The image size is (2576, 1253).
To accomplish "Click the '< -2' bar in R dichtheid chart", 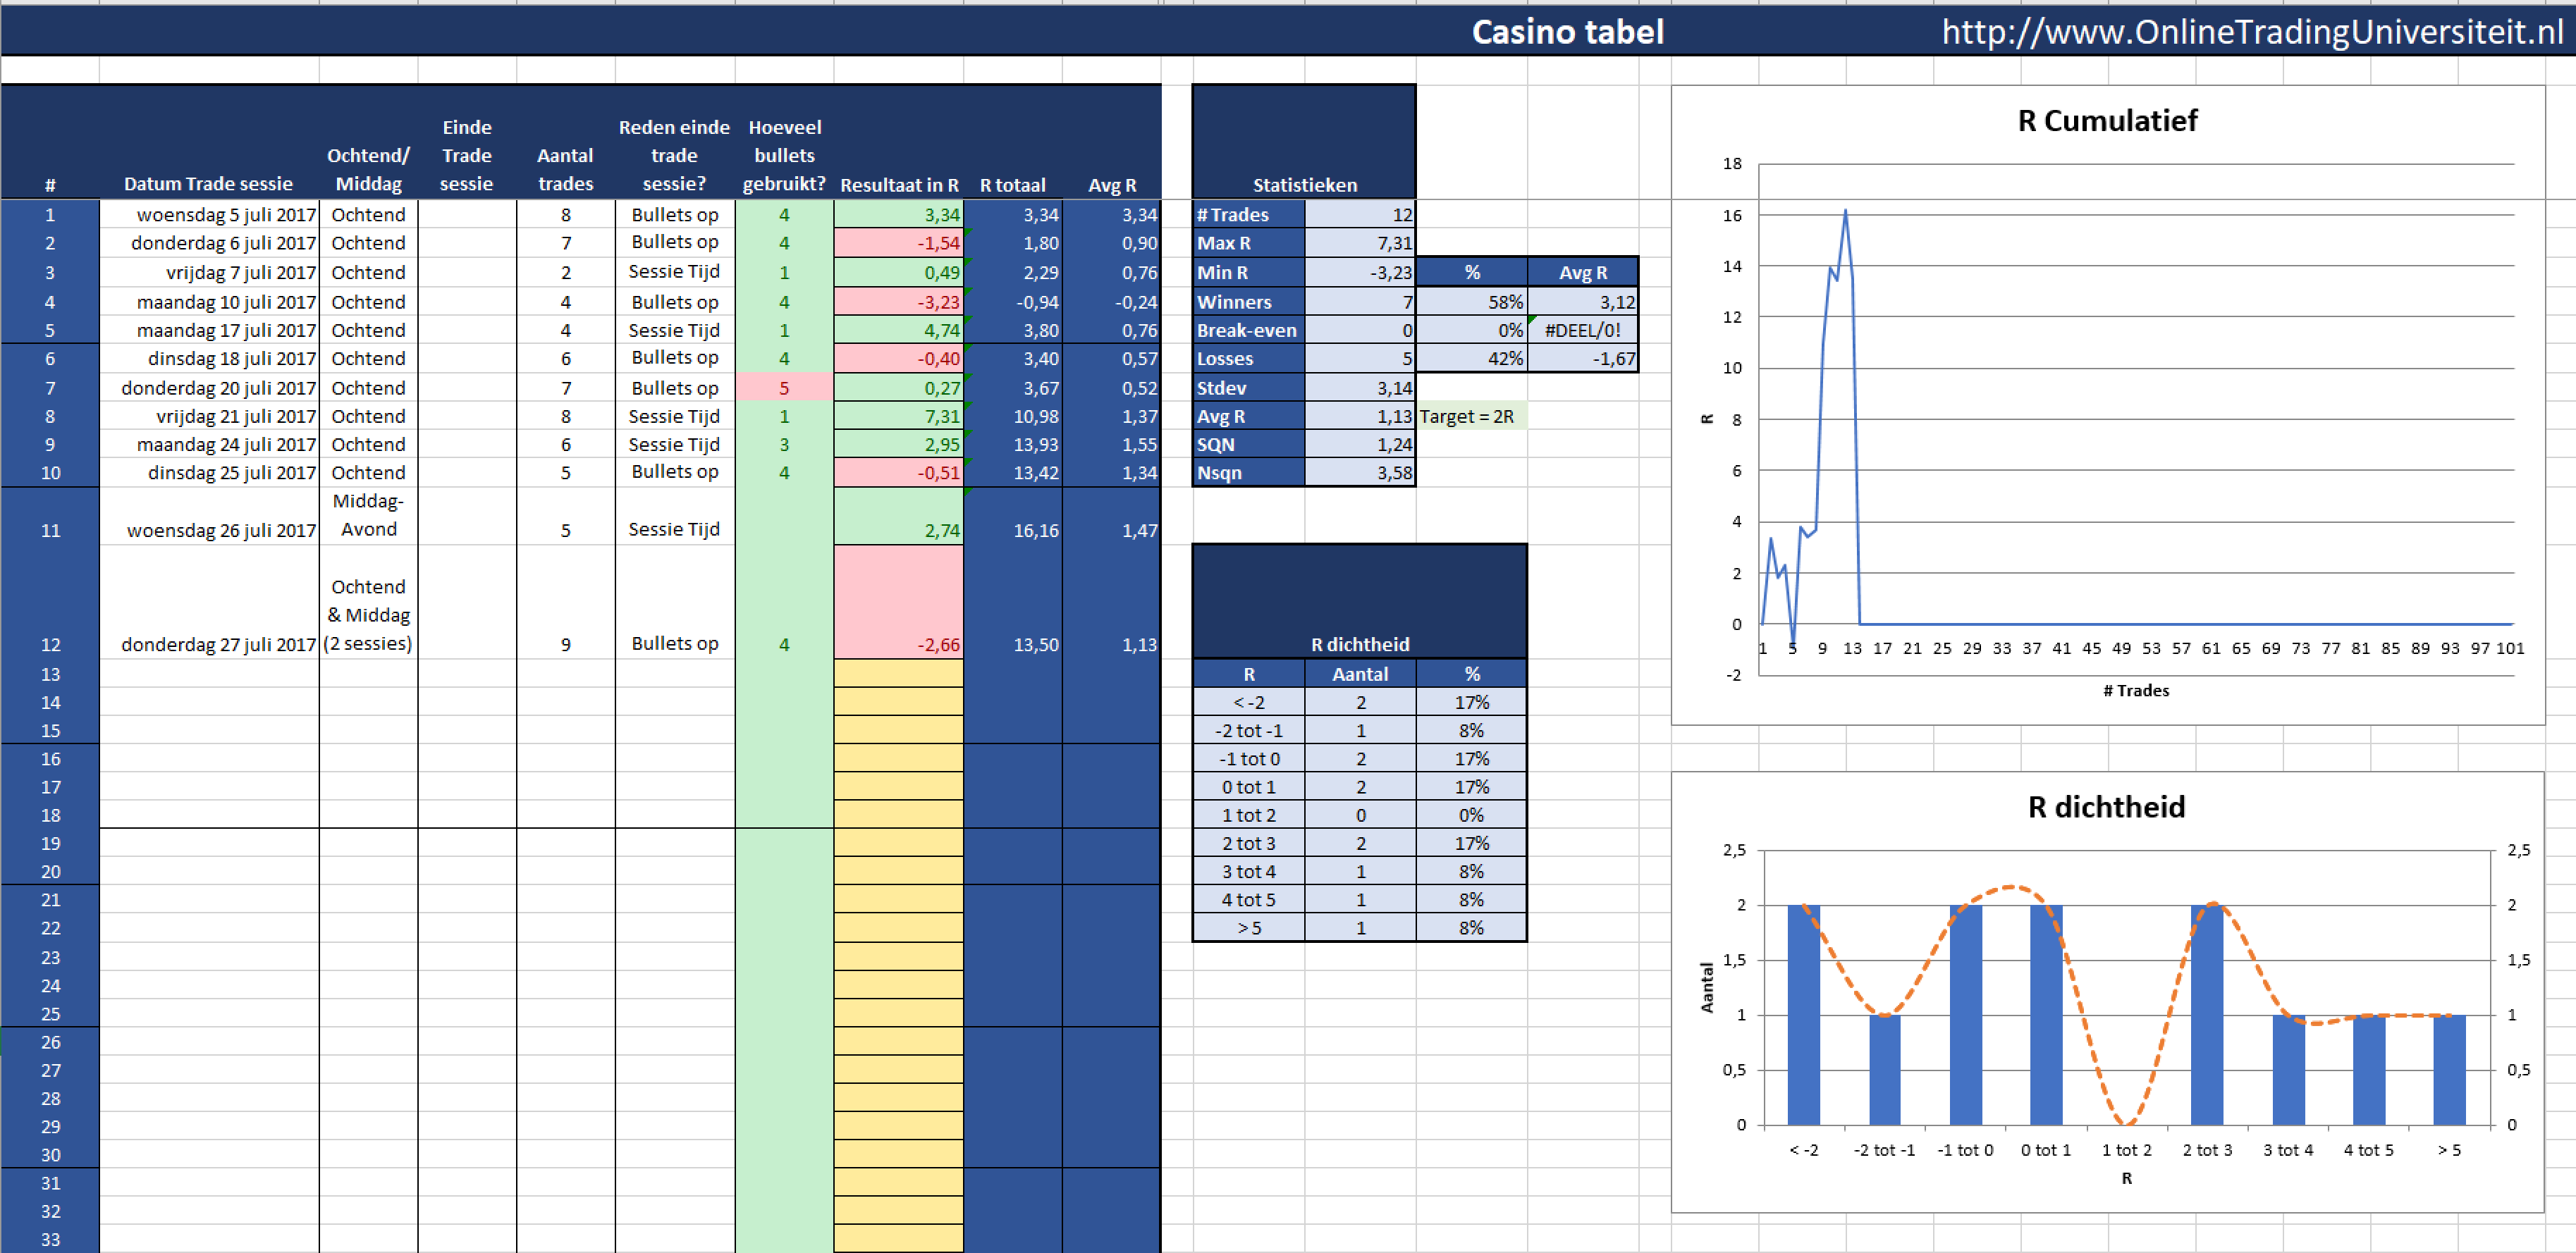I will (x=1803, y=1014).
